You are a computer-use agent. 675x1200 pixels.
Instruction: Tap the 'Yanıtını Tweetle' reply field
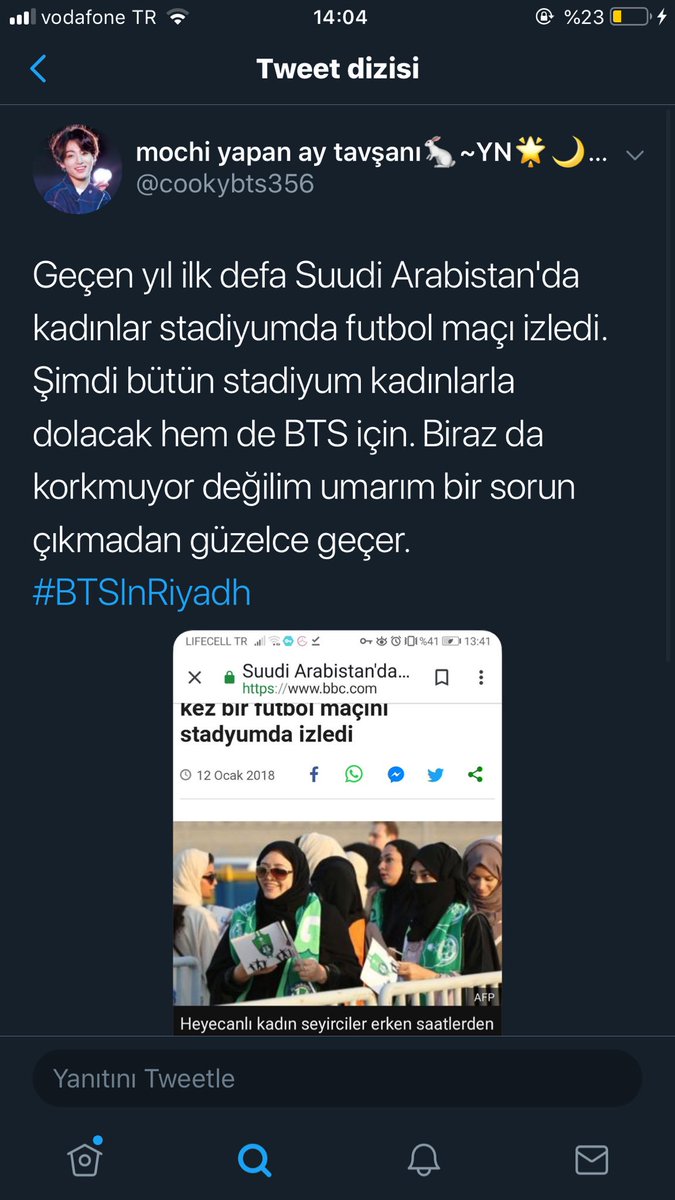point(337,1078)
